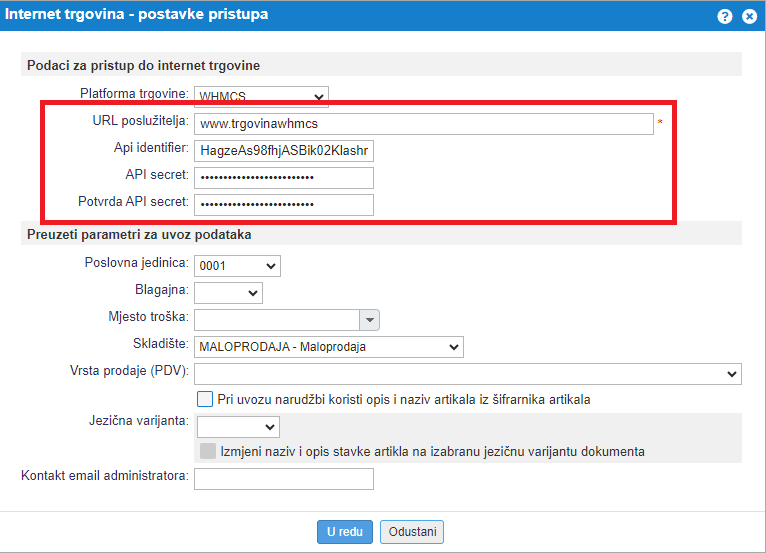Click the Mjesto troška text field
The image size is (766, 553).
pyautogui.click(x=276, y=320)
